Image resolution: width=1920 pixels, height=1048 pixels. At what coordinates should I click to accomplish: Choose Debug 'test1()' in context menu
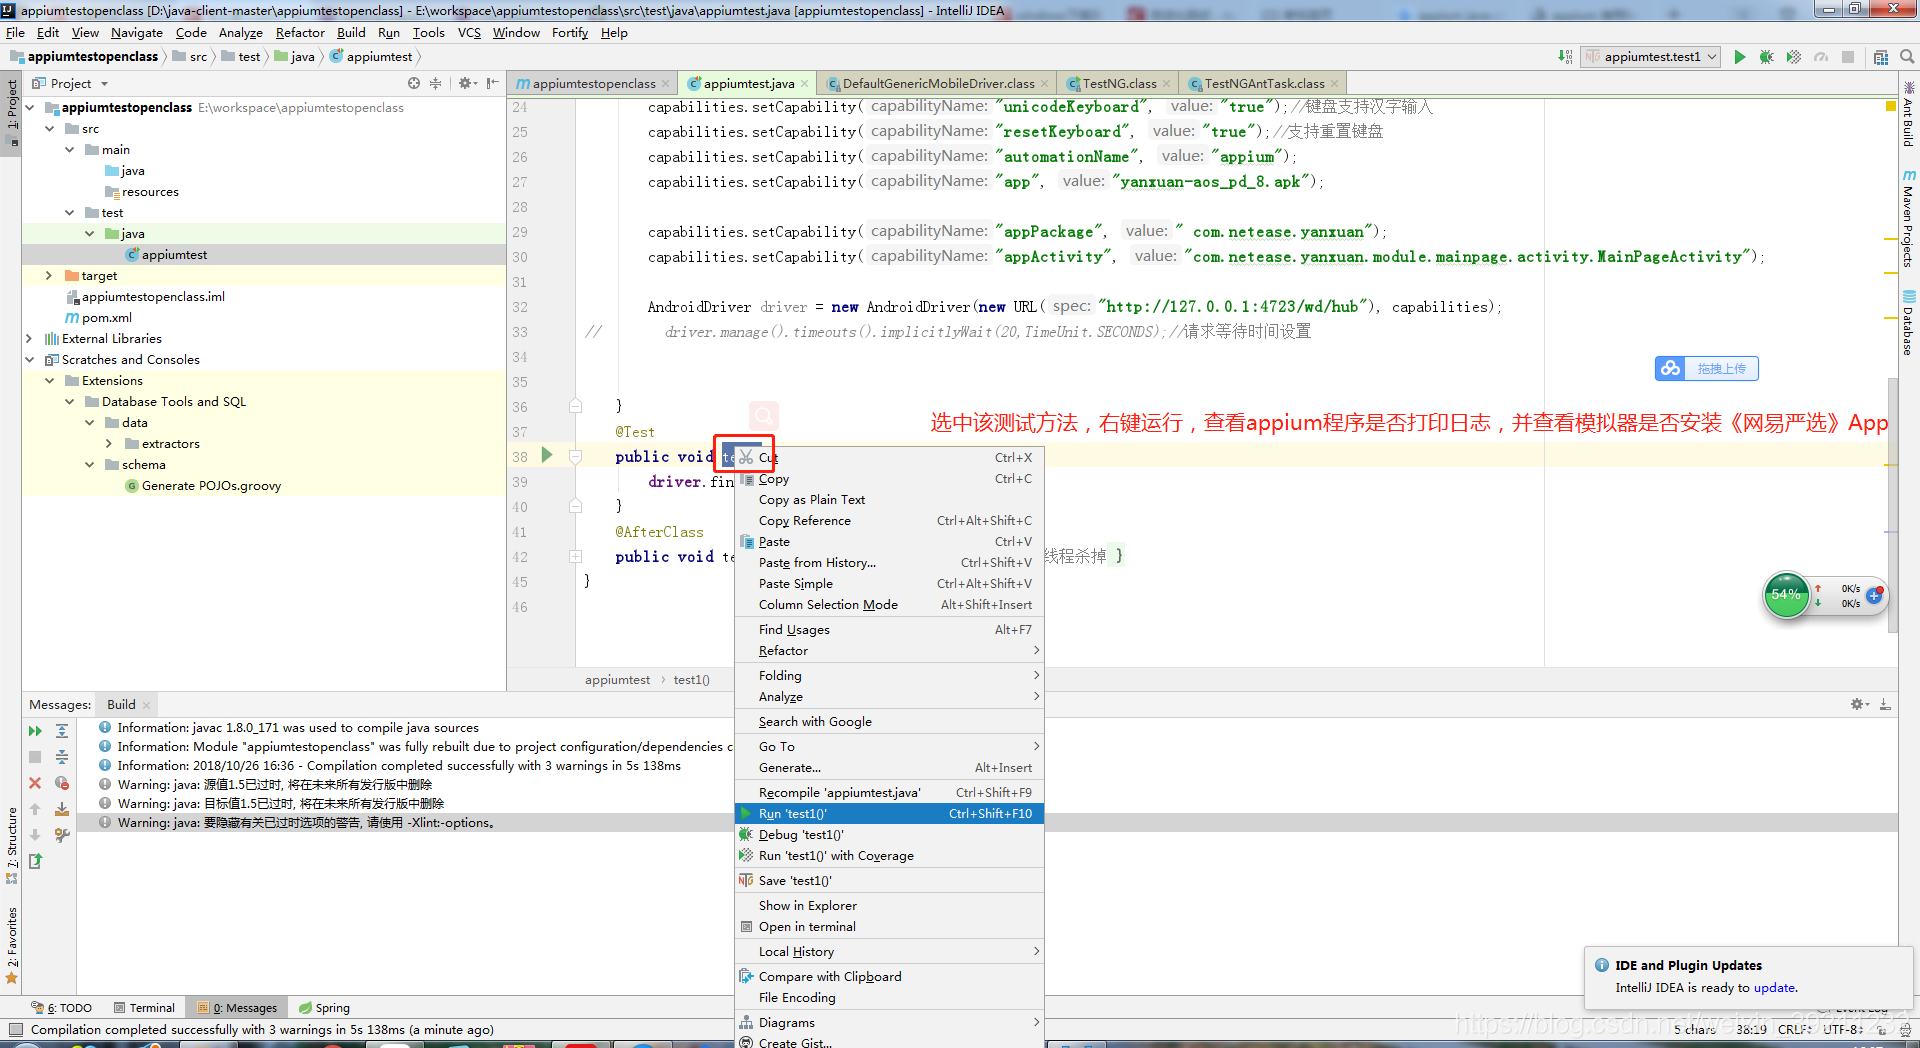[889, 835]
